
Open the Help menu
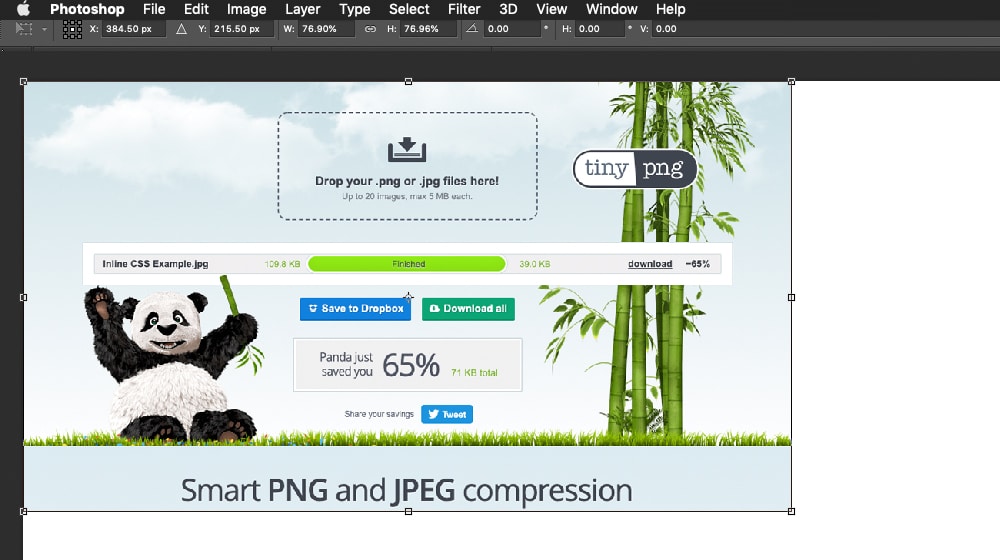[670, 9]
